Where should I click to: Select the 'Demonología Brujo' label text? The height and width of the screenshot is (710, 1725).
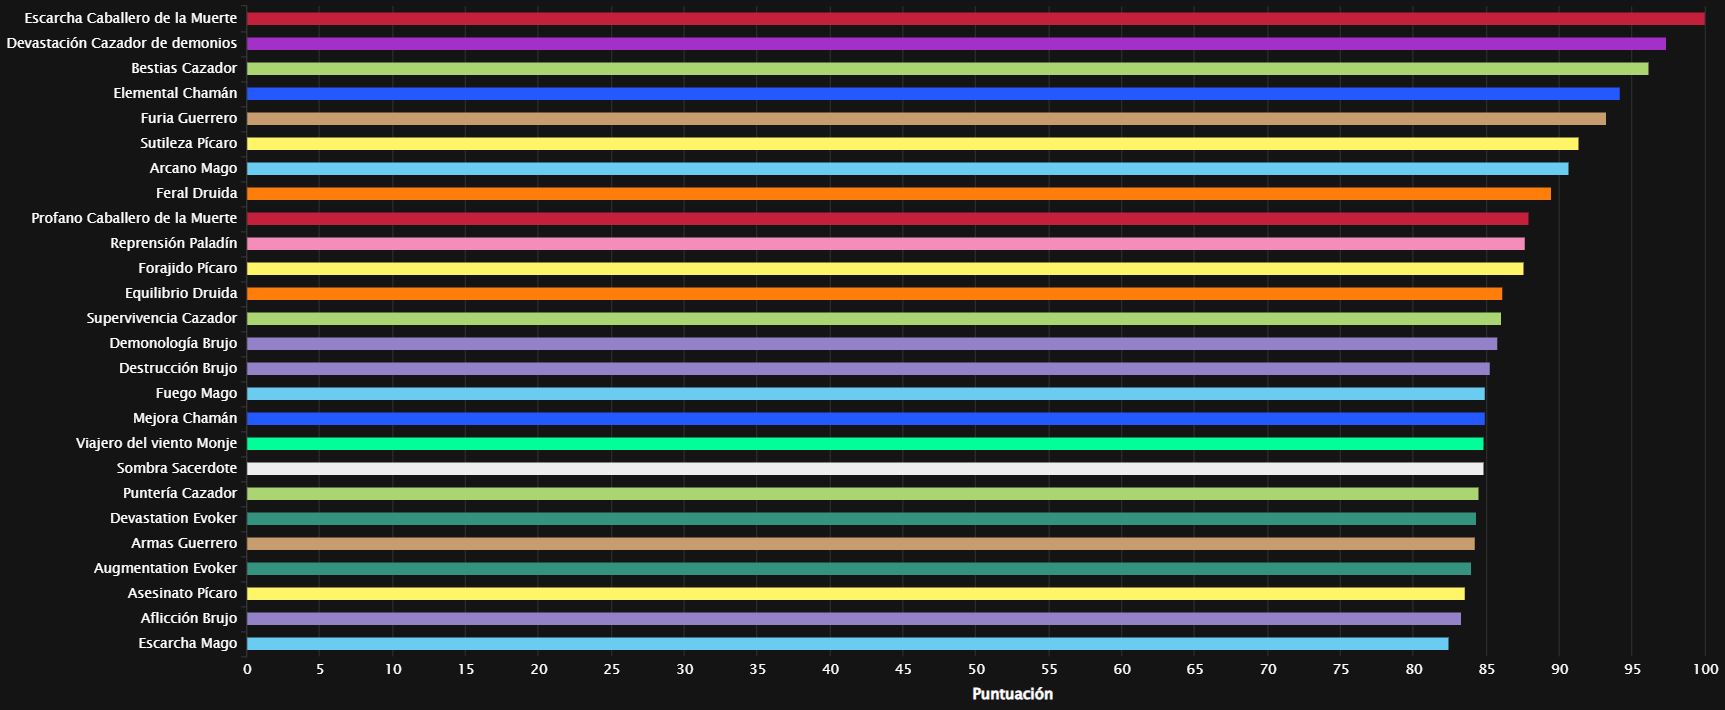pos(173,343)
